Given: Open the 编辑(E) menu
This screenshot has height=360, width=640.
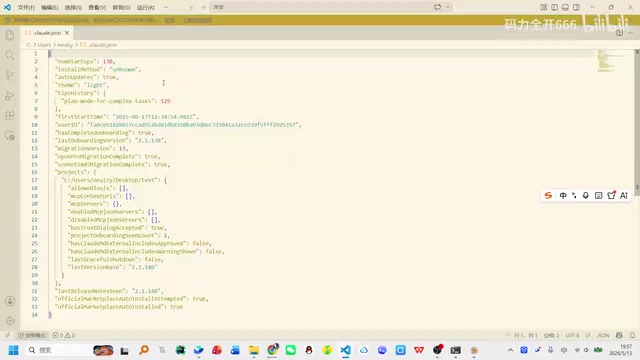Looking at the screenshot, I should (50, 7).
